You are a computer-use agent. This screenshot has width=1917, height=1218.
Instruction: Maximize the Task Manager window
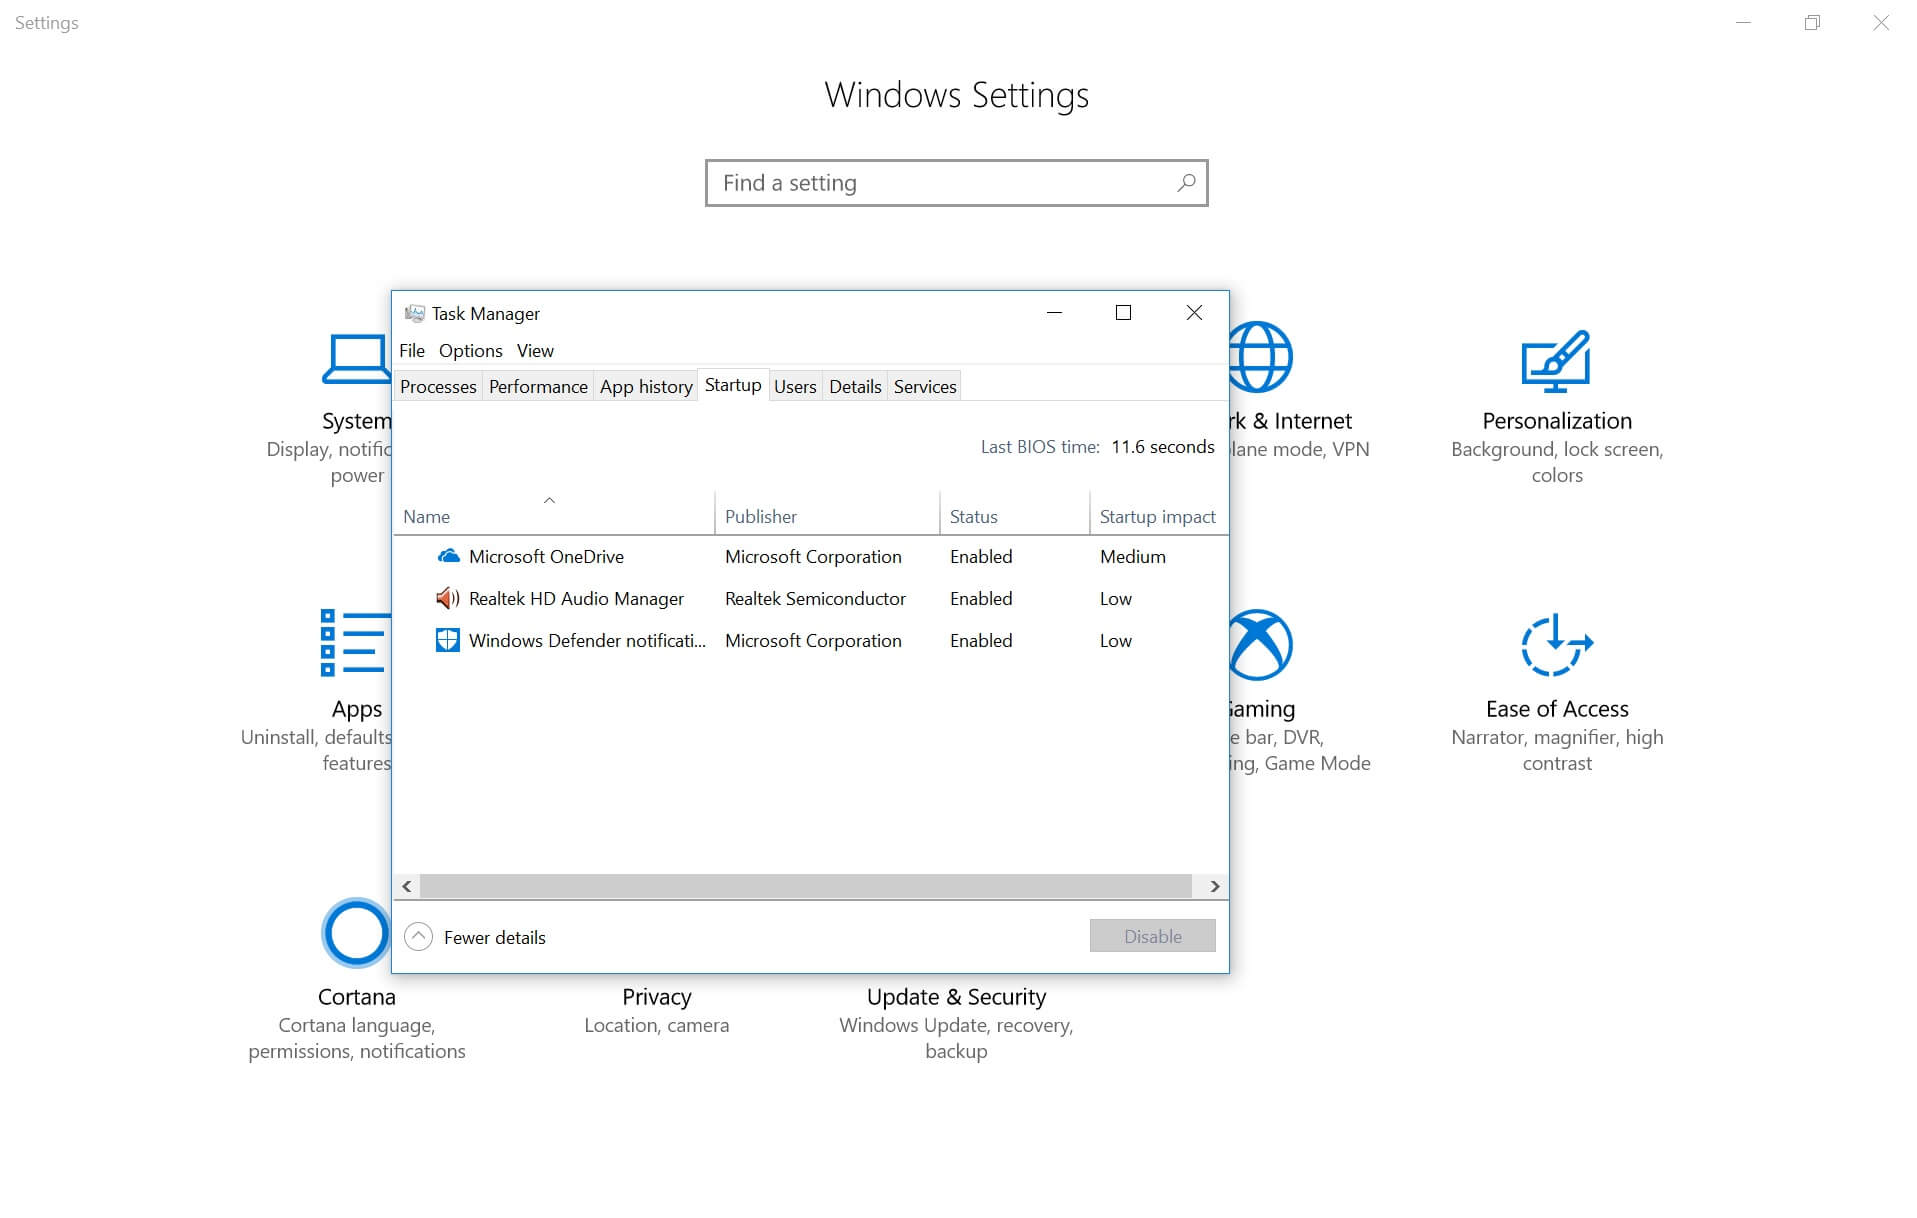1123,313
